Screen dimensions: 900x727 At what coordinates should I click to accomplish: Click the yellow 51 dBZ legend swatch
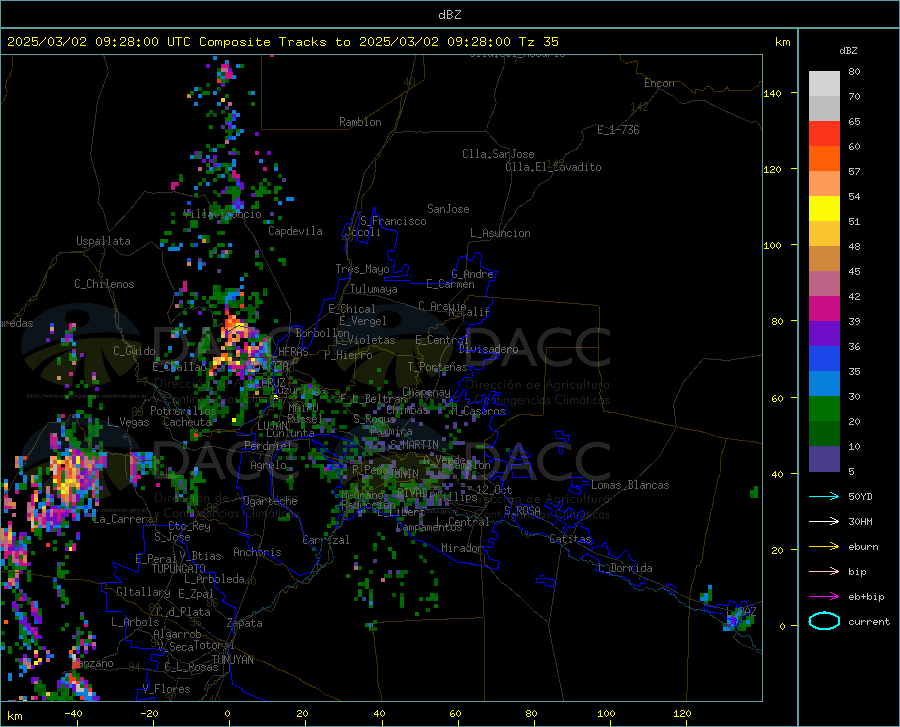tap(824, 209)
